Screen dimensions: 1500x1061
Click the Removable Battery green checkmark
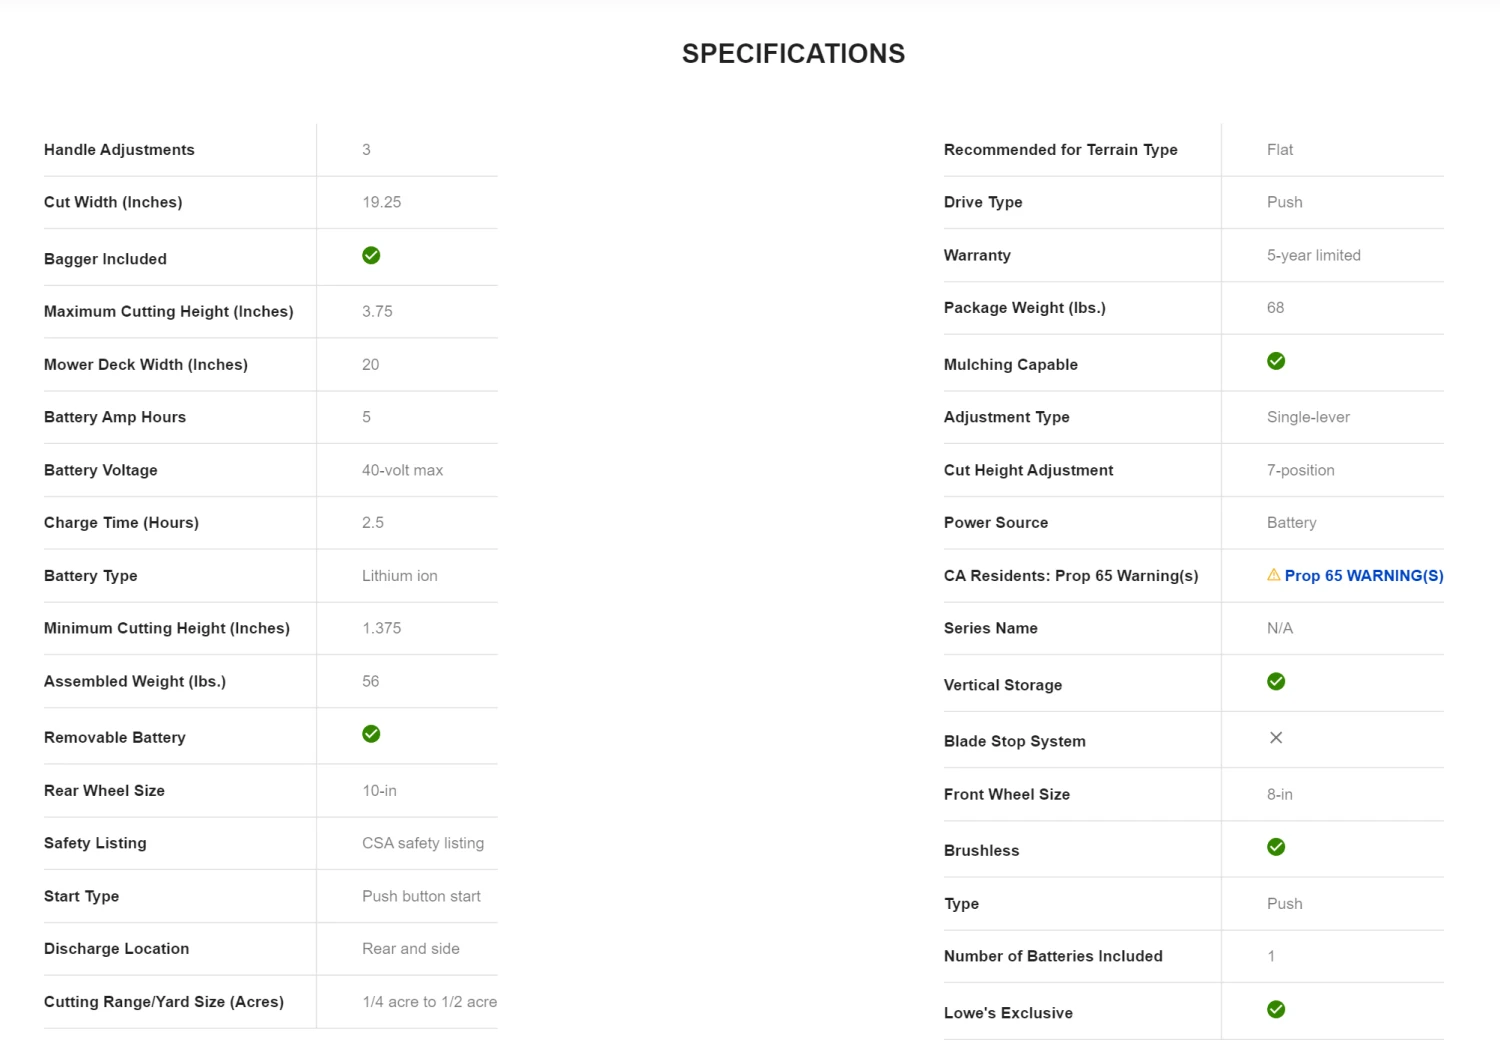tap(371, 734)
